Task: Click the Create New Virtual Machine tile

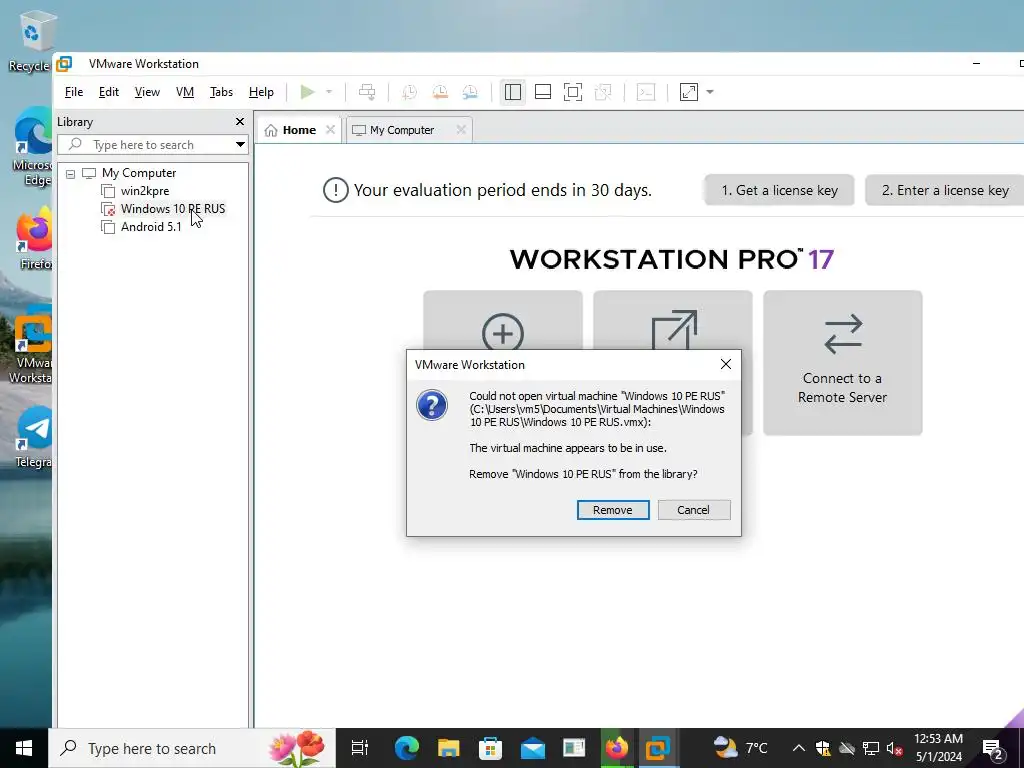Action: pyautogui.click(x=503, y=320)
